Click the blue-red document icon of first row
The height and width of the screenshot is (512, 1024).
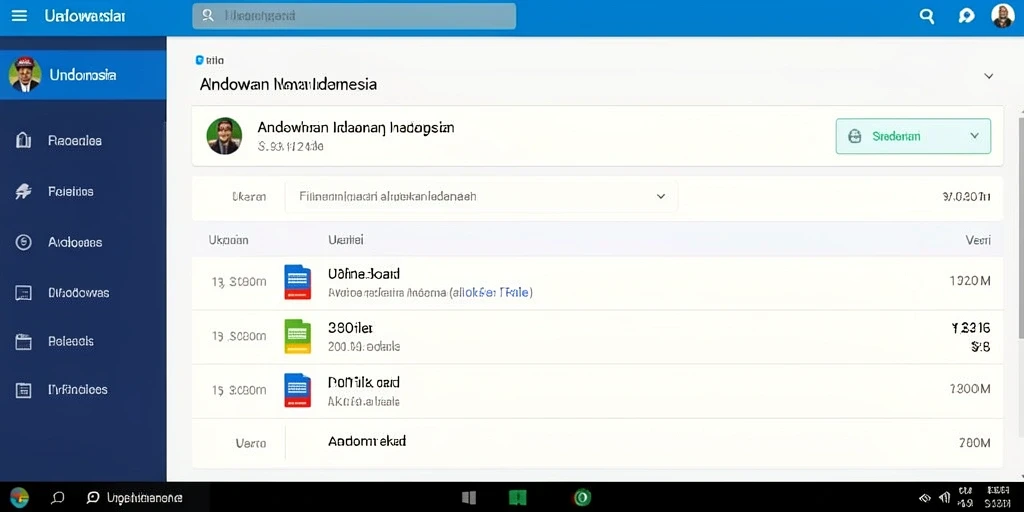tap(298, 281)
